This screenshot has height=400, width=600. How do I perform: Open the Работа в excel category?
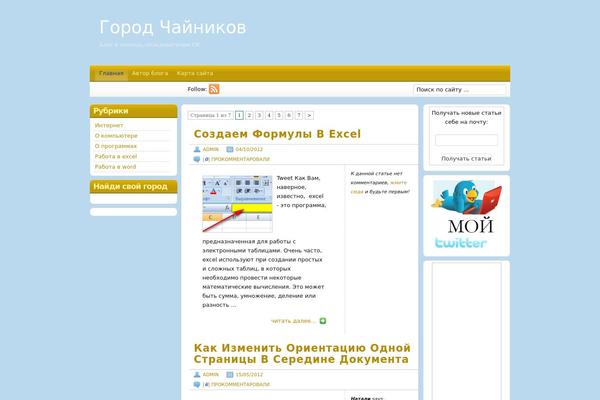[116, 156]
